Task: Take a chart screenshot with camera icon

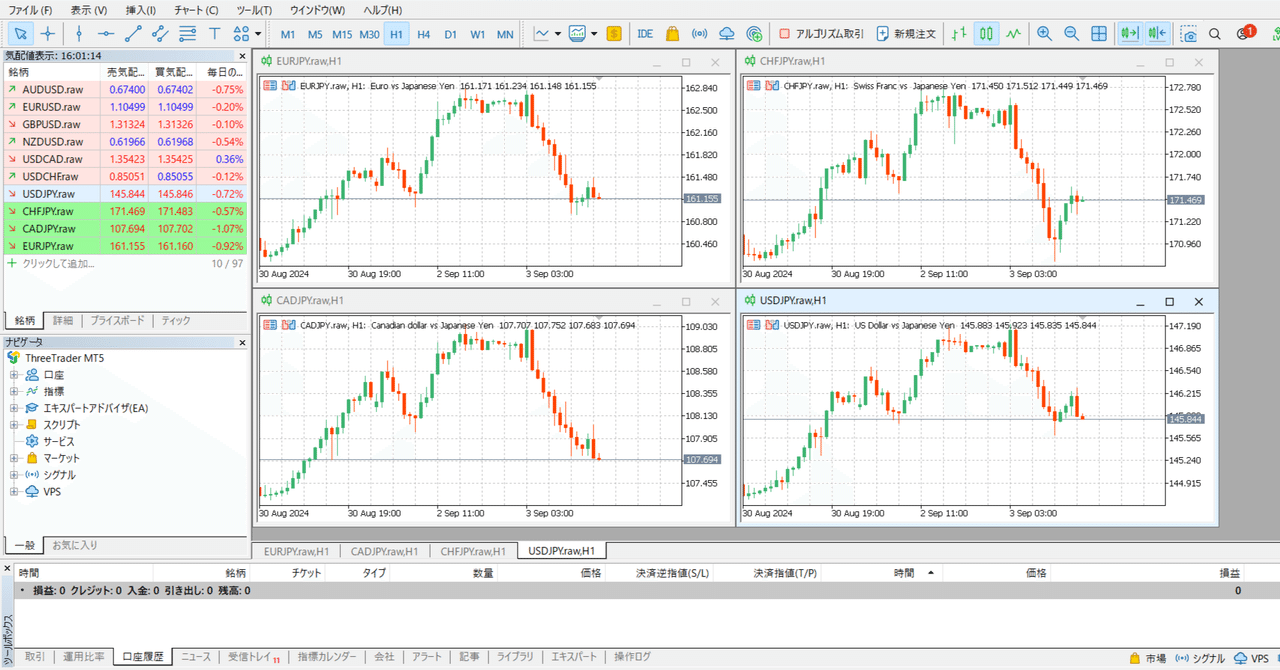Action: [x=1189, y=33]
